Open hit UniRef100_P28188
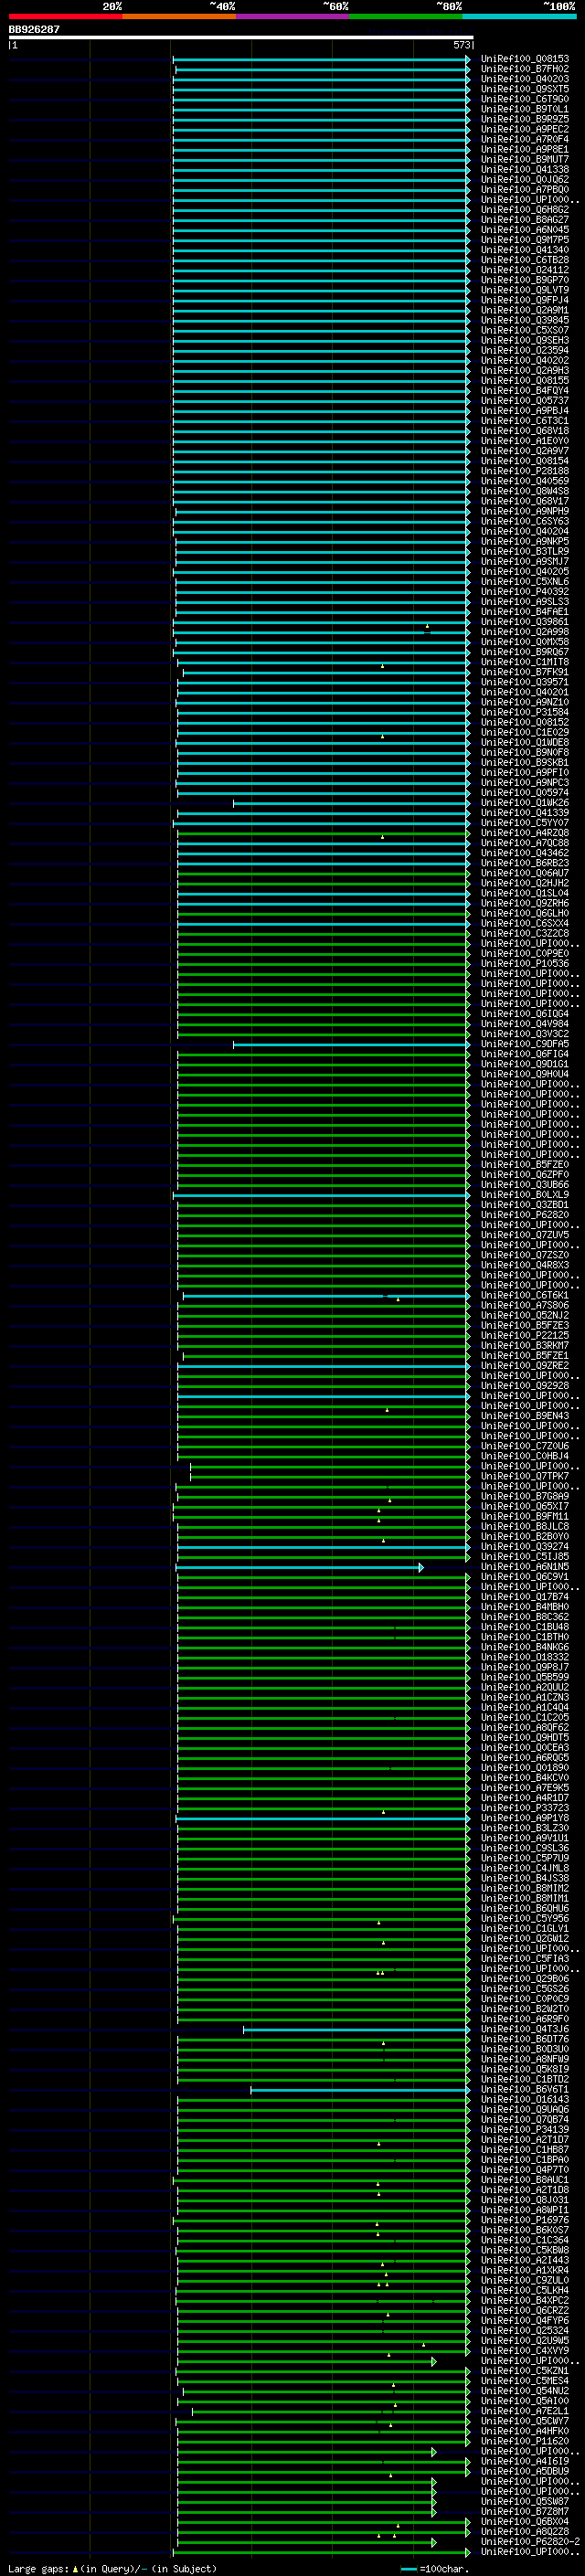Image resolution: width=585 pixels, height=2576 pixels. (525, 471)
